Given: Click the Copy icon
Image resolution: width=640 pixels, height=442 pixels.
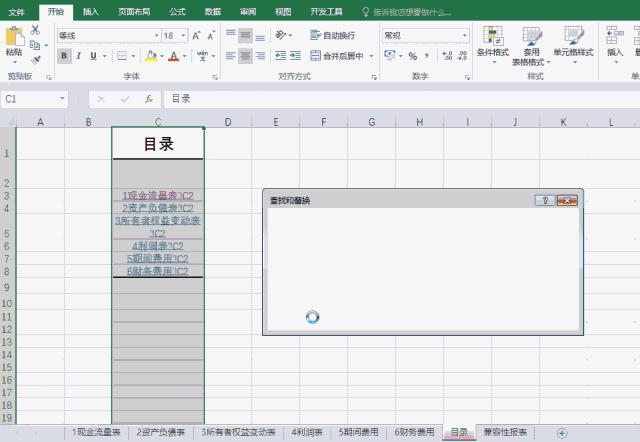Looking at the screenshot, I should click(x=35, y=45).
